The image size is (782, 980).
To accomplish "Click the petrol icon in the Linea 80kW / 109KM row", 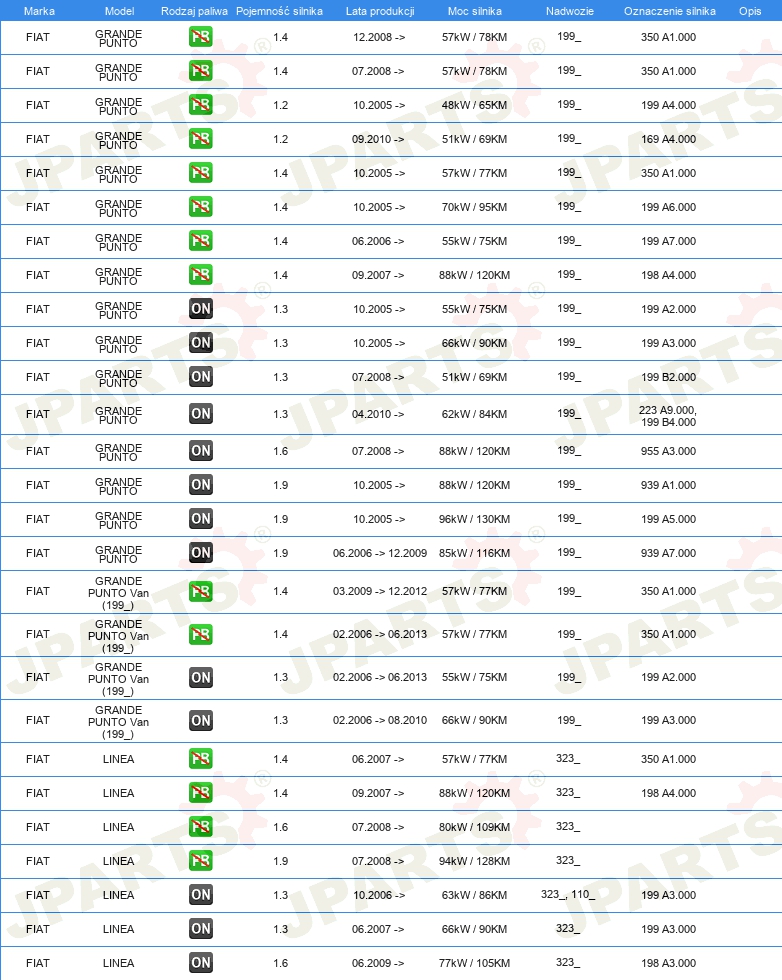I will 201,827.
